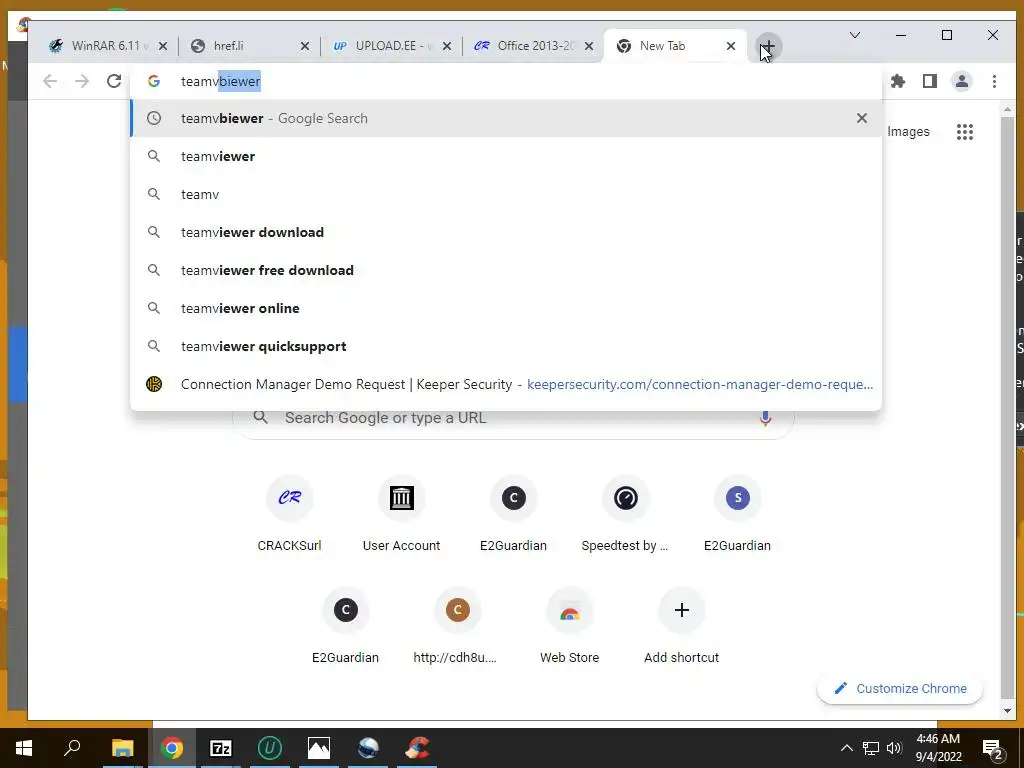Open Windows taskbar search
The height and width of the screenshot is (768, 1024).
point(72,748)
